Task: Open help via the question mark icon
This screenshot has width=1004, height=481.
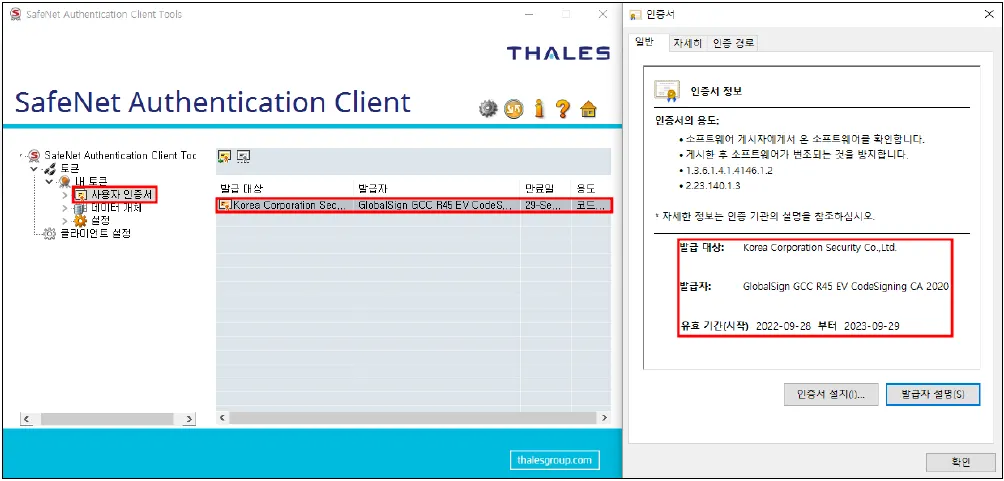Action: click(563, 109)
